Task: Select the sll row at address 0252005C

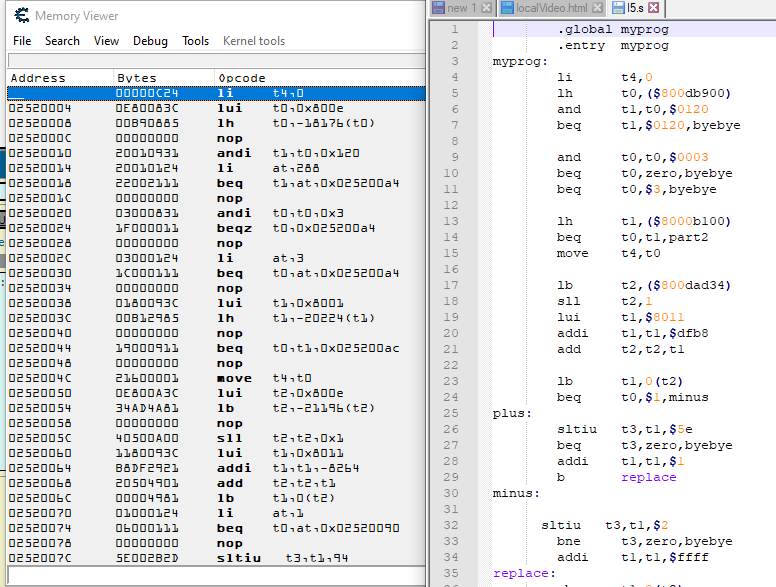Action: (x=216, y=438)
